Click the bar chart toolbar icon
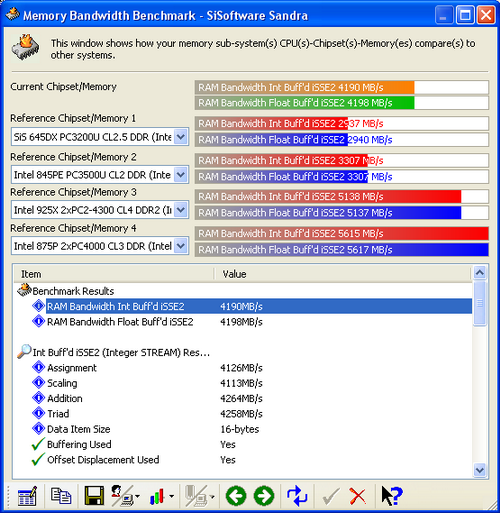This screenshot has width=500, height=513. pyautogui.click(x=157, y=496)
